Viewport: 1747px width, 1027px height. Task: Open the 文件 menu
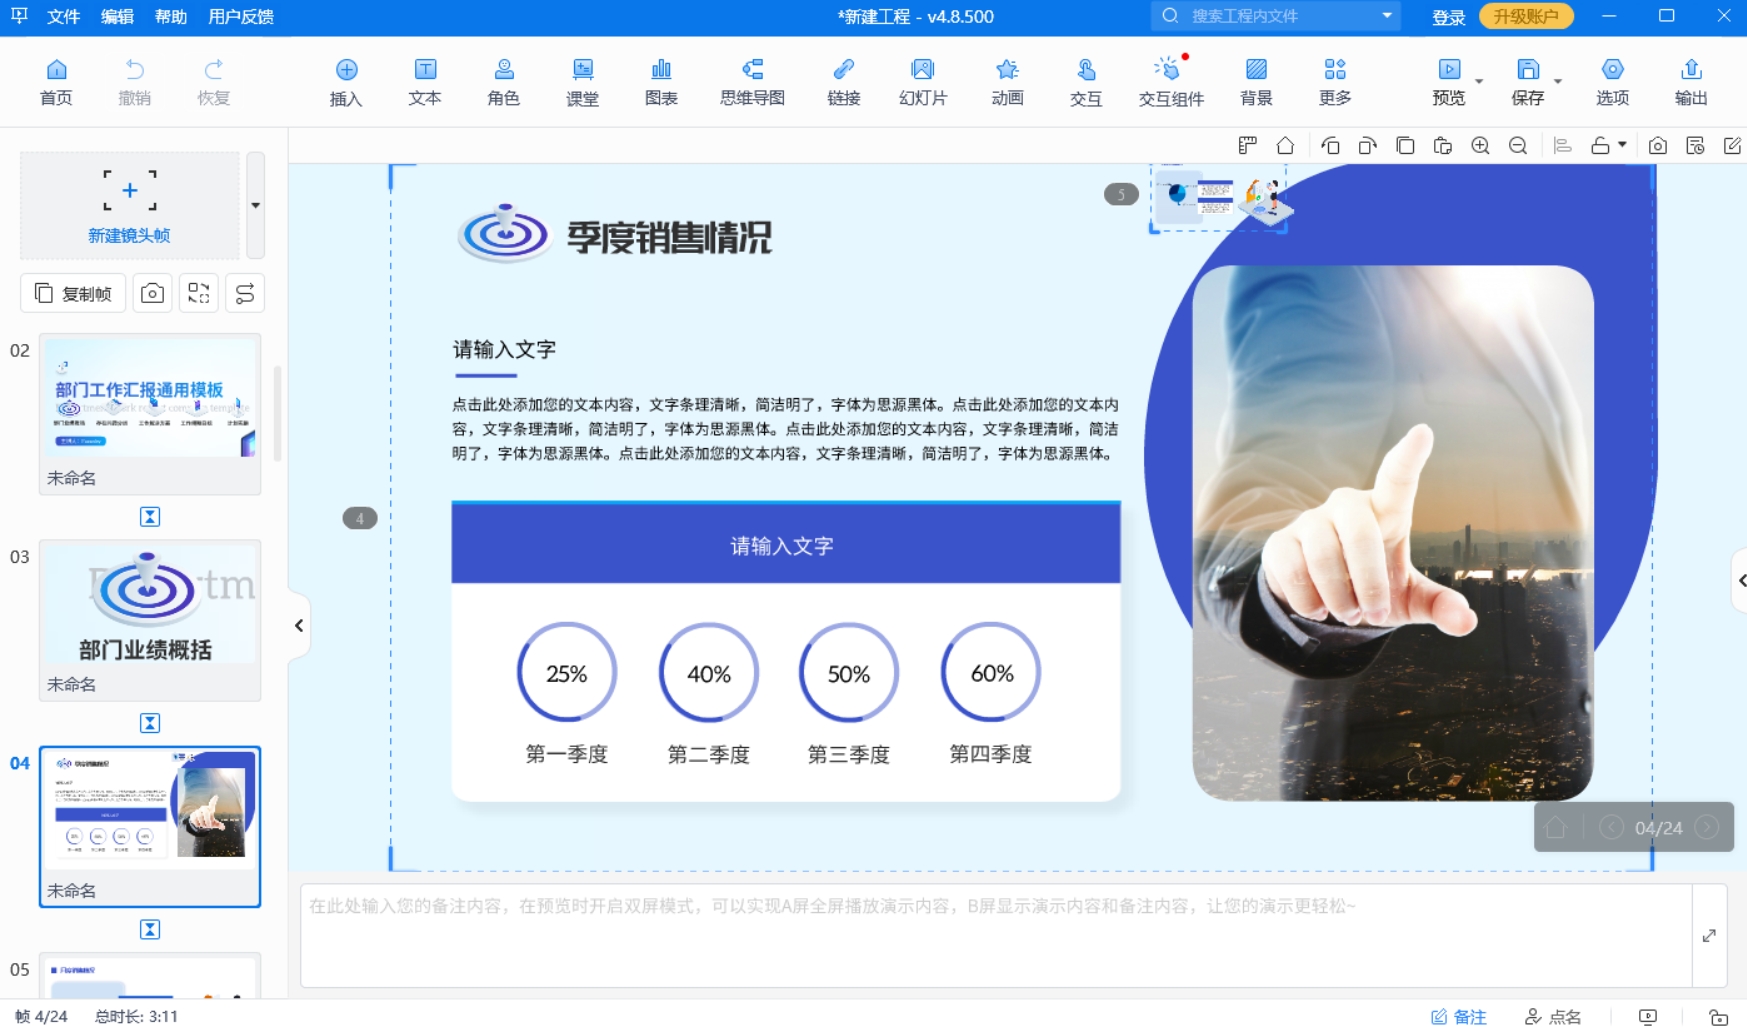pos(62,17)
